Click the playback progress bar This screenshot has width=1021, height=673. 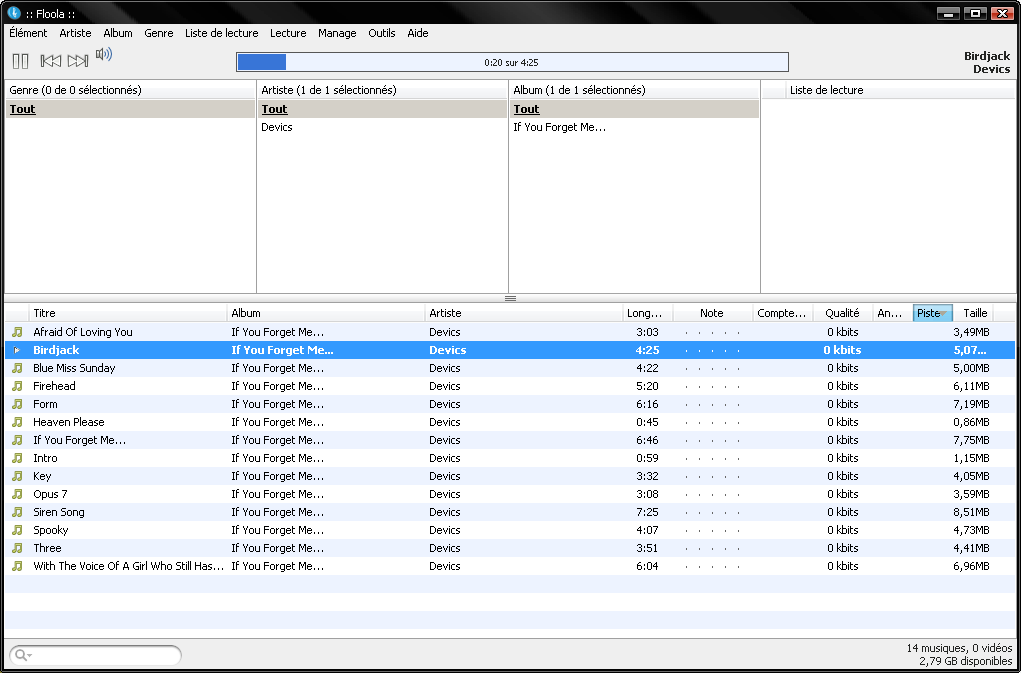pos(512,62)
